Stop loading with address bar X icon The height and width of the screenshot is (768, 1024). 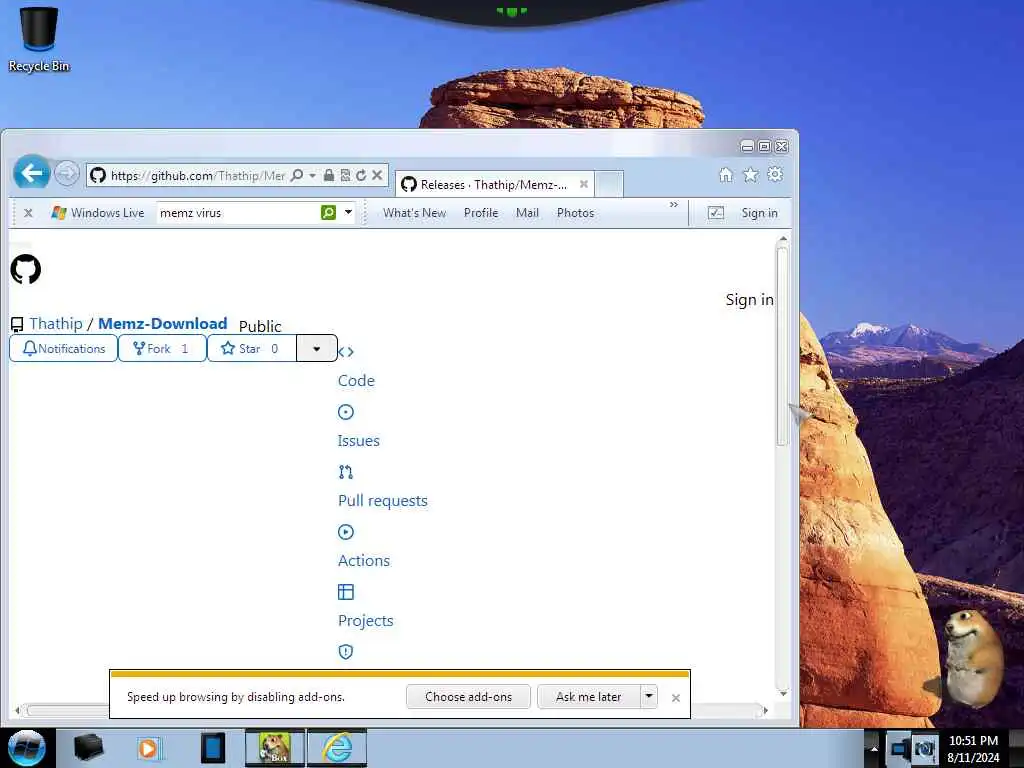[x=377, y=175]
